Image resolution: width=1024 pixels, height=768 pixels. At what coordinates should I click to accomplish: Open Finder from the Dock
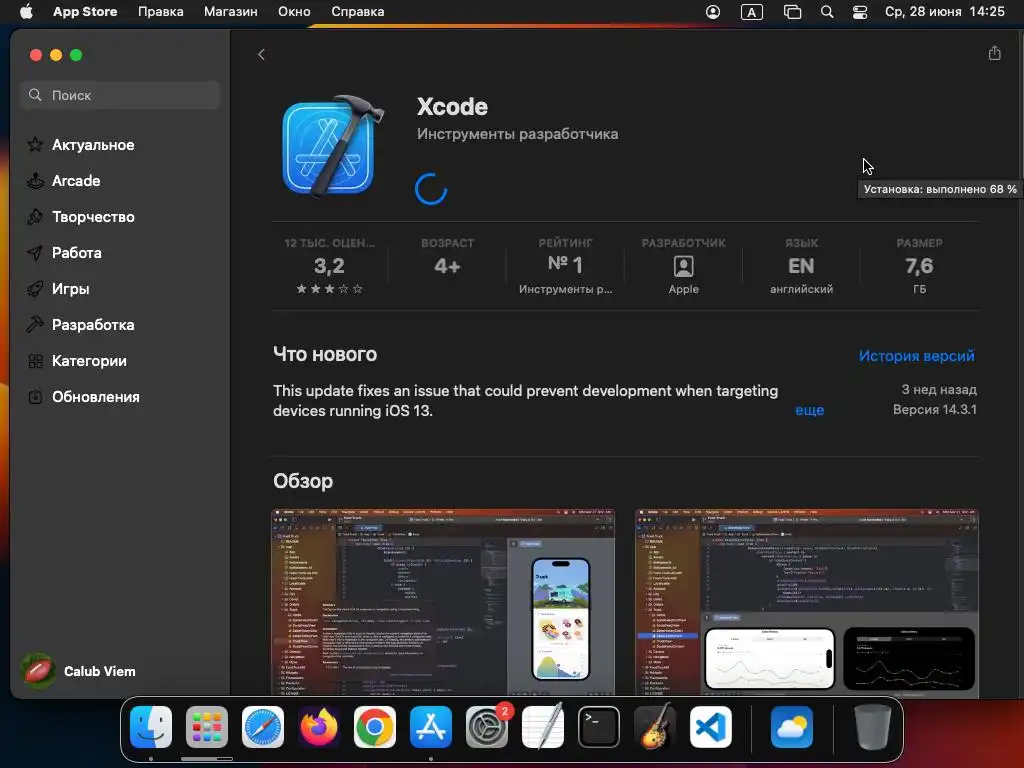point(151,727)
